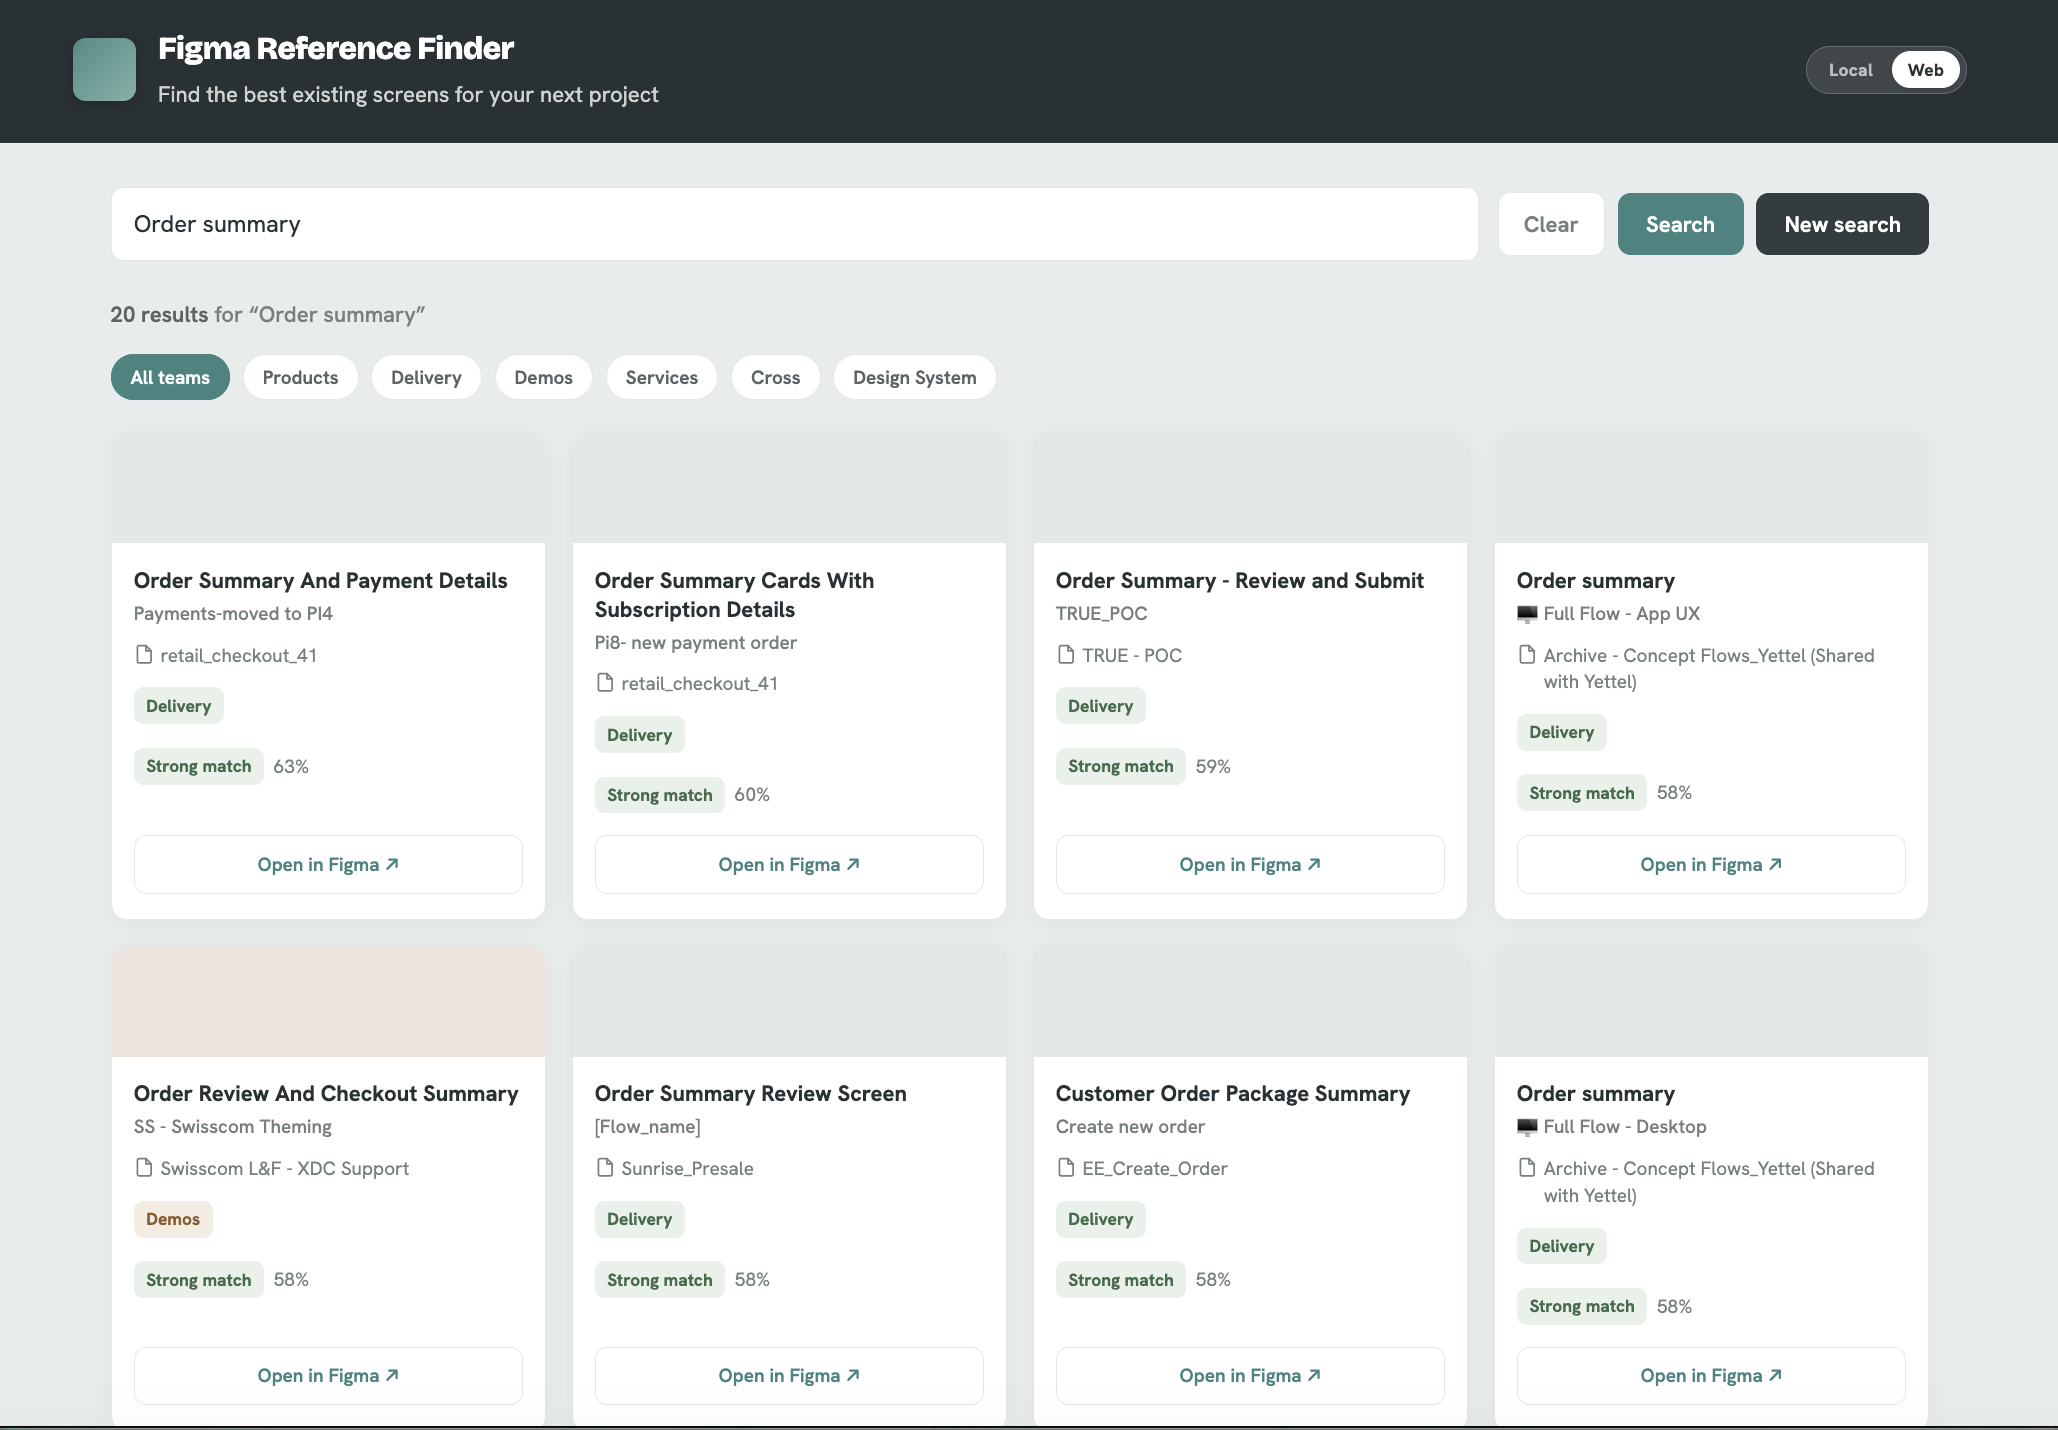Open Full Flow - App UX card in Figma
Viewport: 2058px width, 1430px height.
click(x=1711, y=864)
